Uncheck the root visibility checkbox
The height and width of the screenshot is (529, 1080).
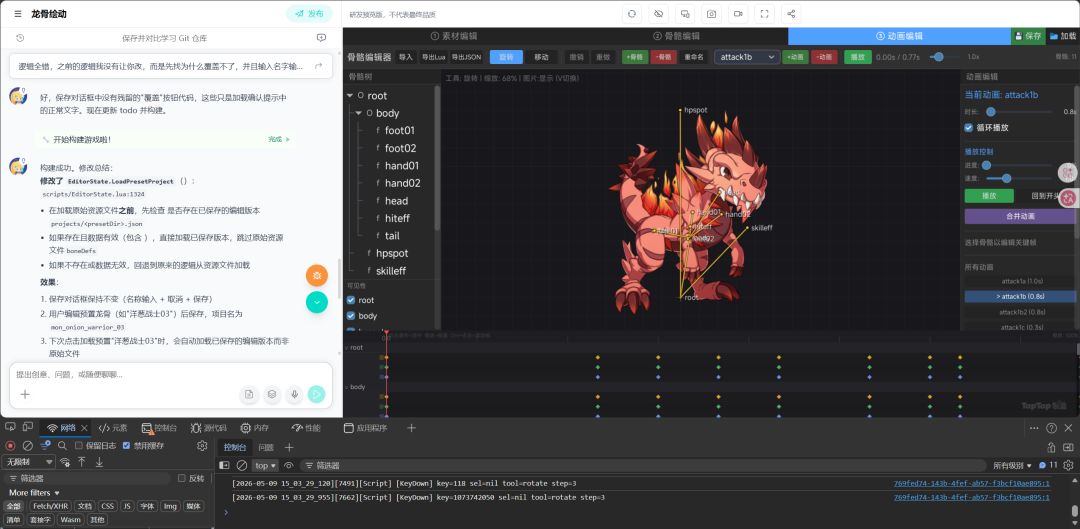pos(351,300)
